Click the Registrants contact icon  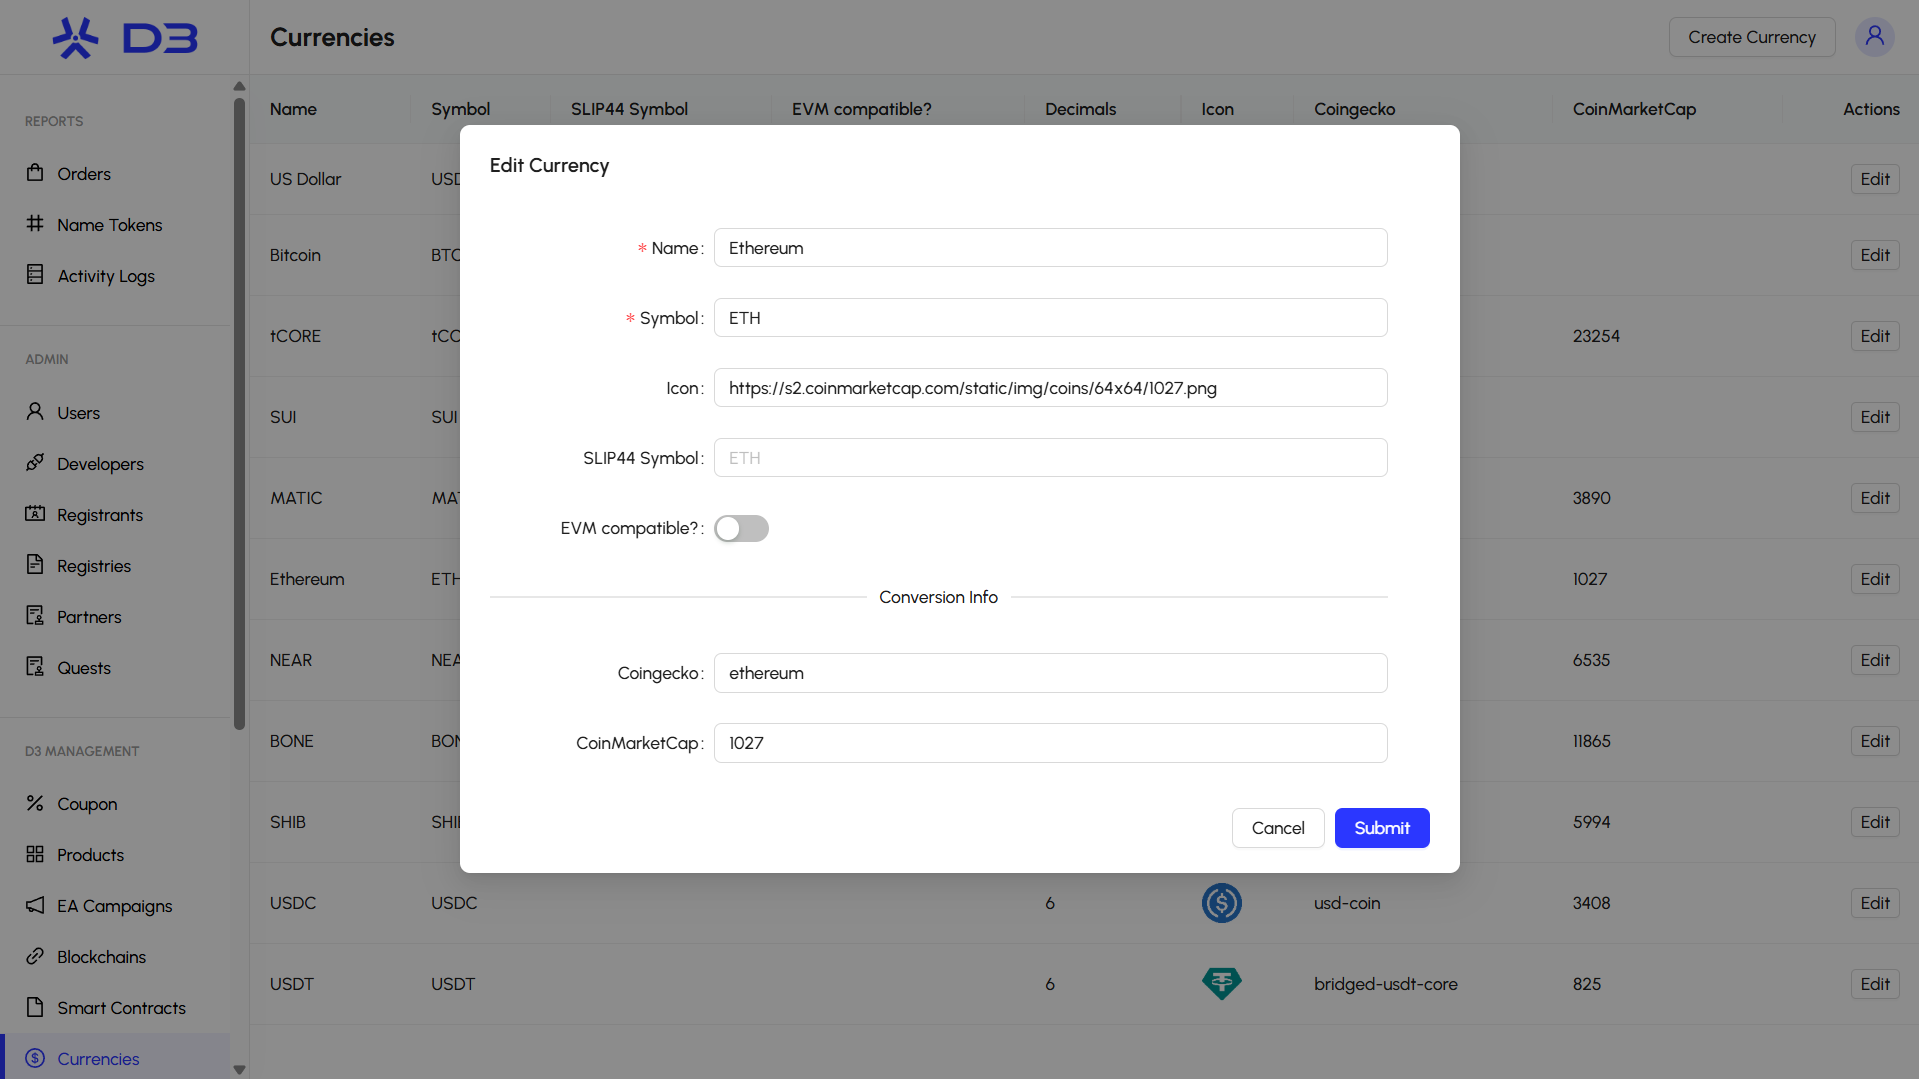point(35,513)
